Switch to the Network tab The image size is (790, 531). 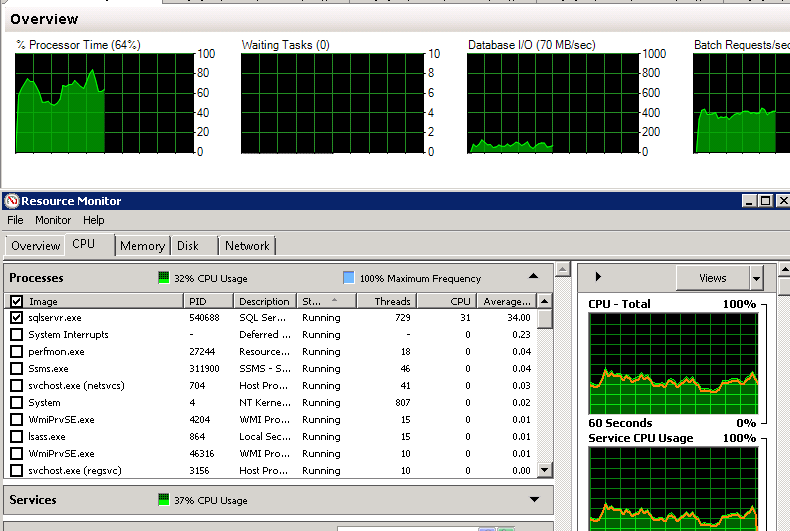pyautogui.click(x=247, y=246)
